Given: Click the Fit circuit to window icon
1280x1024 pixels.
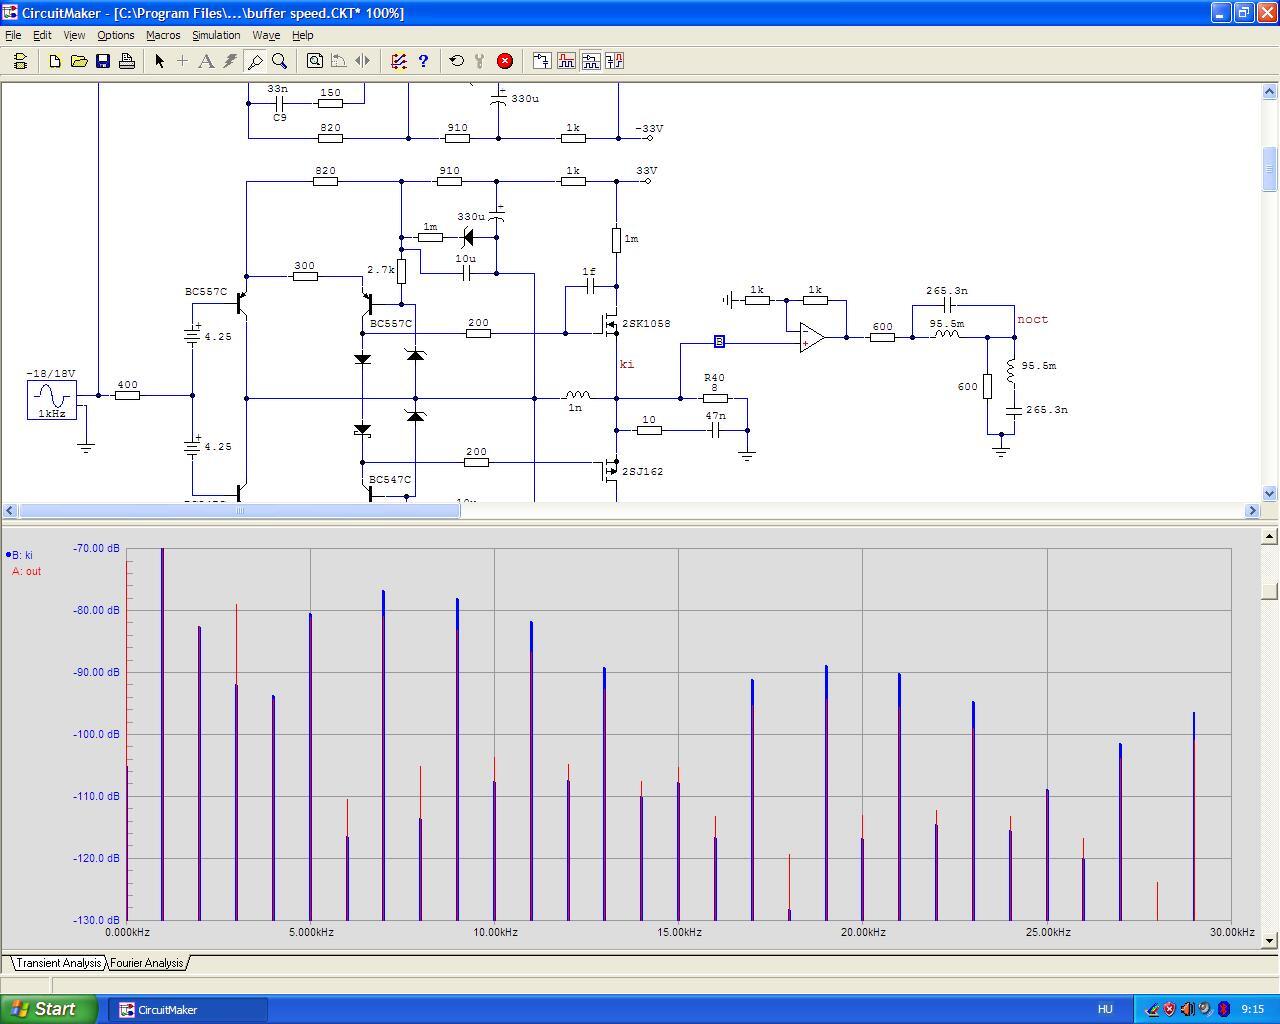Looking at the screenshot, I should pyautogui.click(x=315, y=61).
